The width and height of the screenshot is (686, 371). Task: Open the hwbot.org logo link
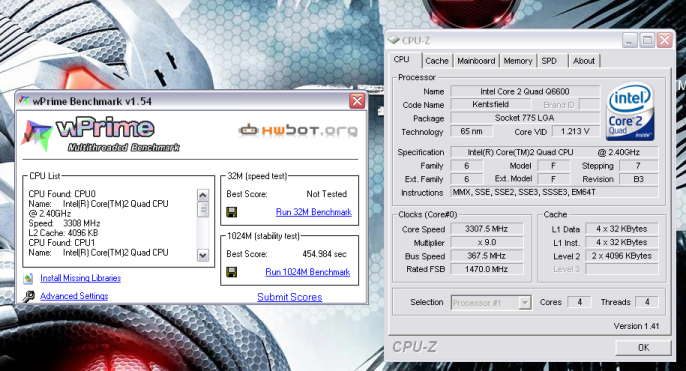point(298,130)
